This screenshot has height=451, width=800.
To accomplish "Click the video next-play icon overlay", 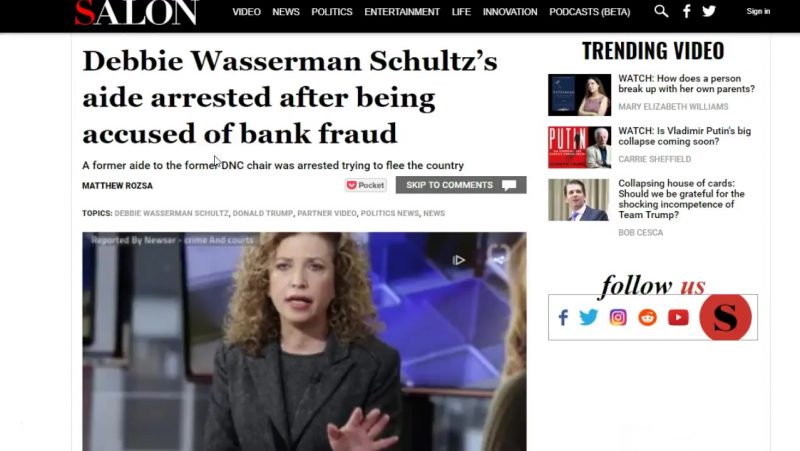I will click(x=459, y=260).
